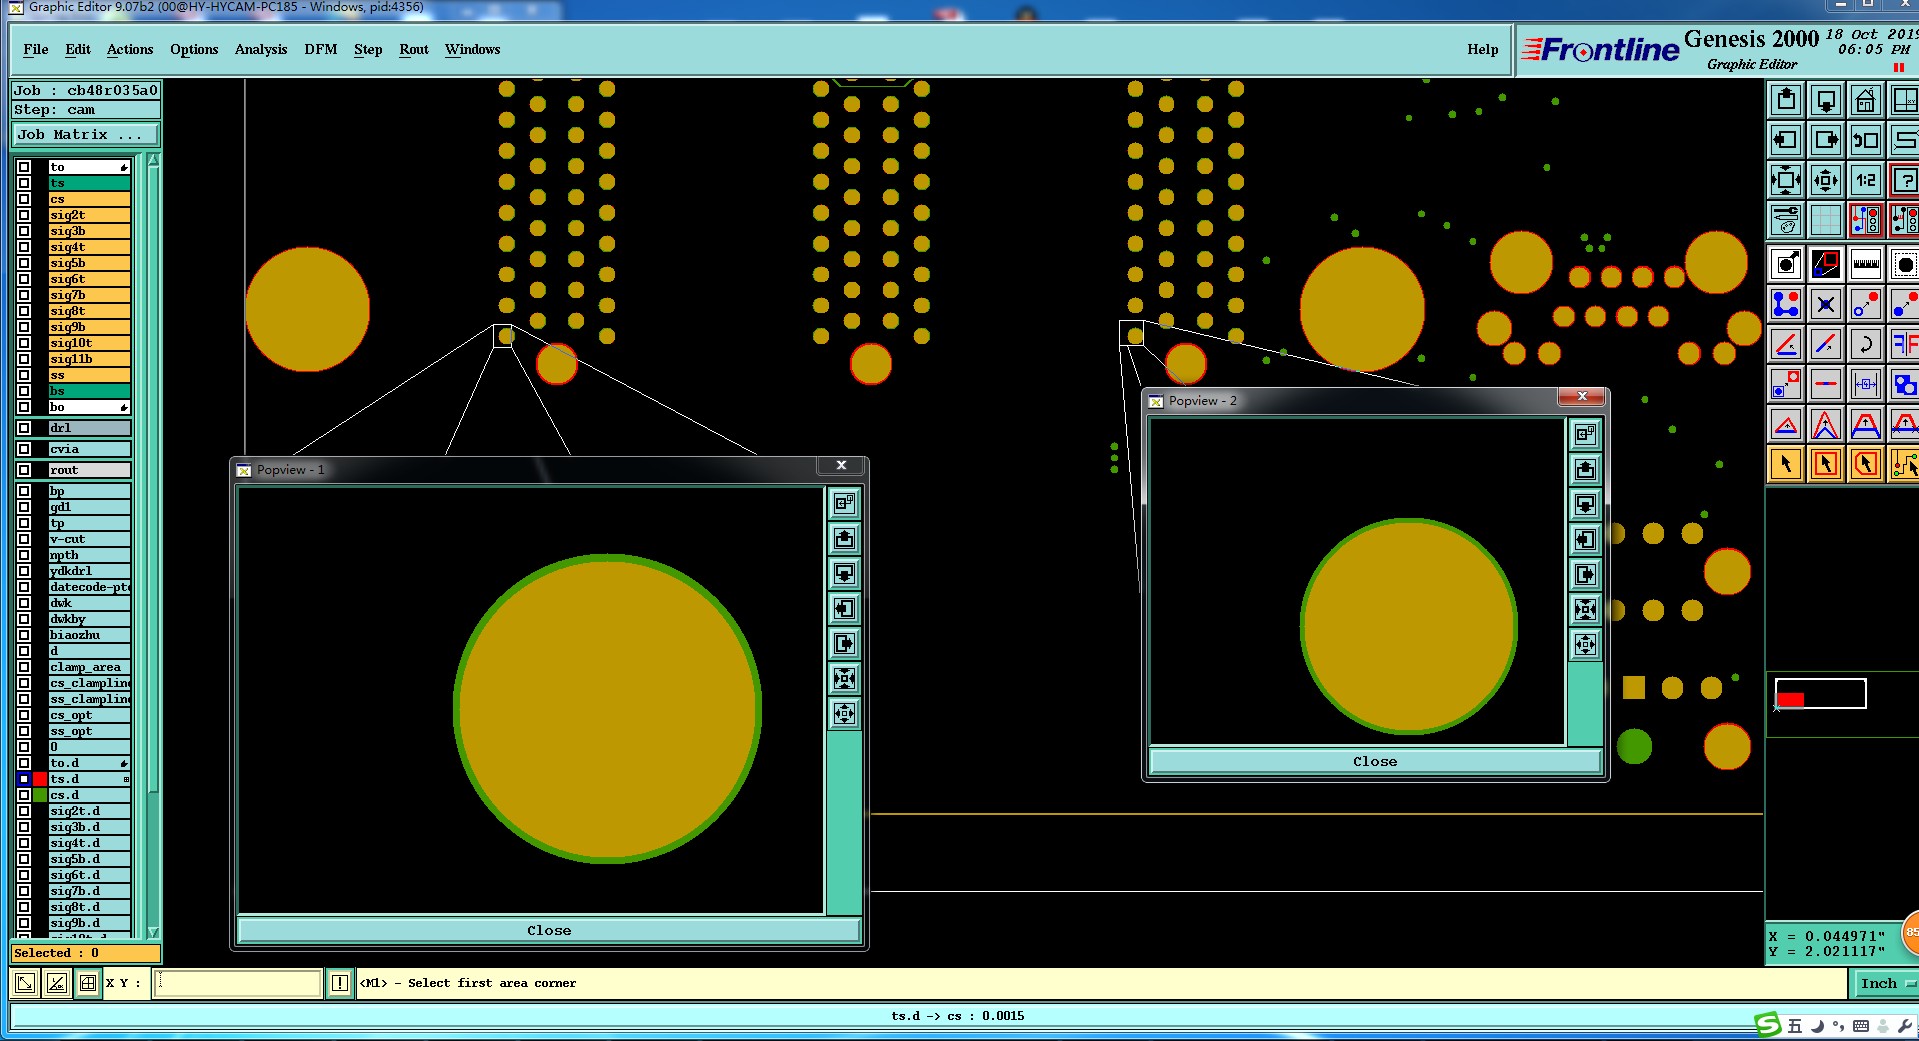
Task: Click Close button in Popview - 1
Action: pyautogui.click(x=549, y=930)
